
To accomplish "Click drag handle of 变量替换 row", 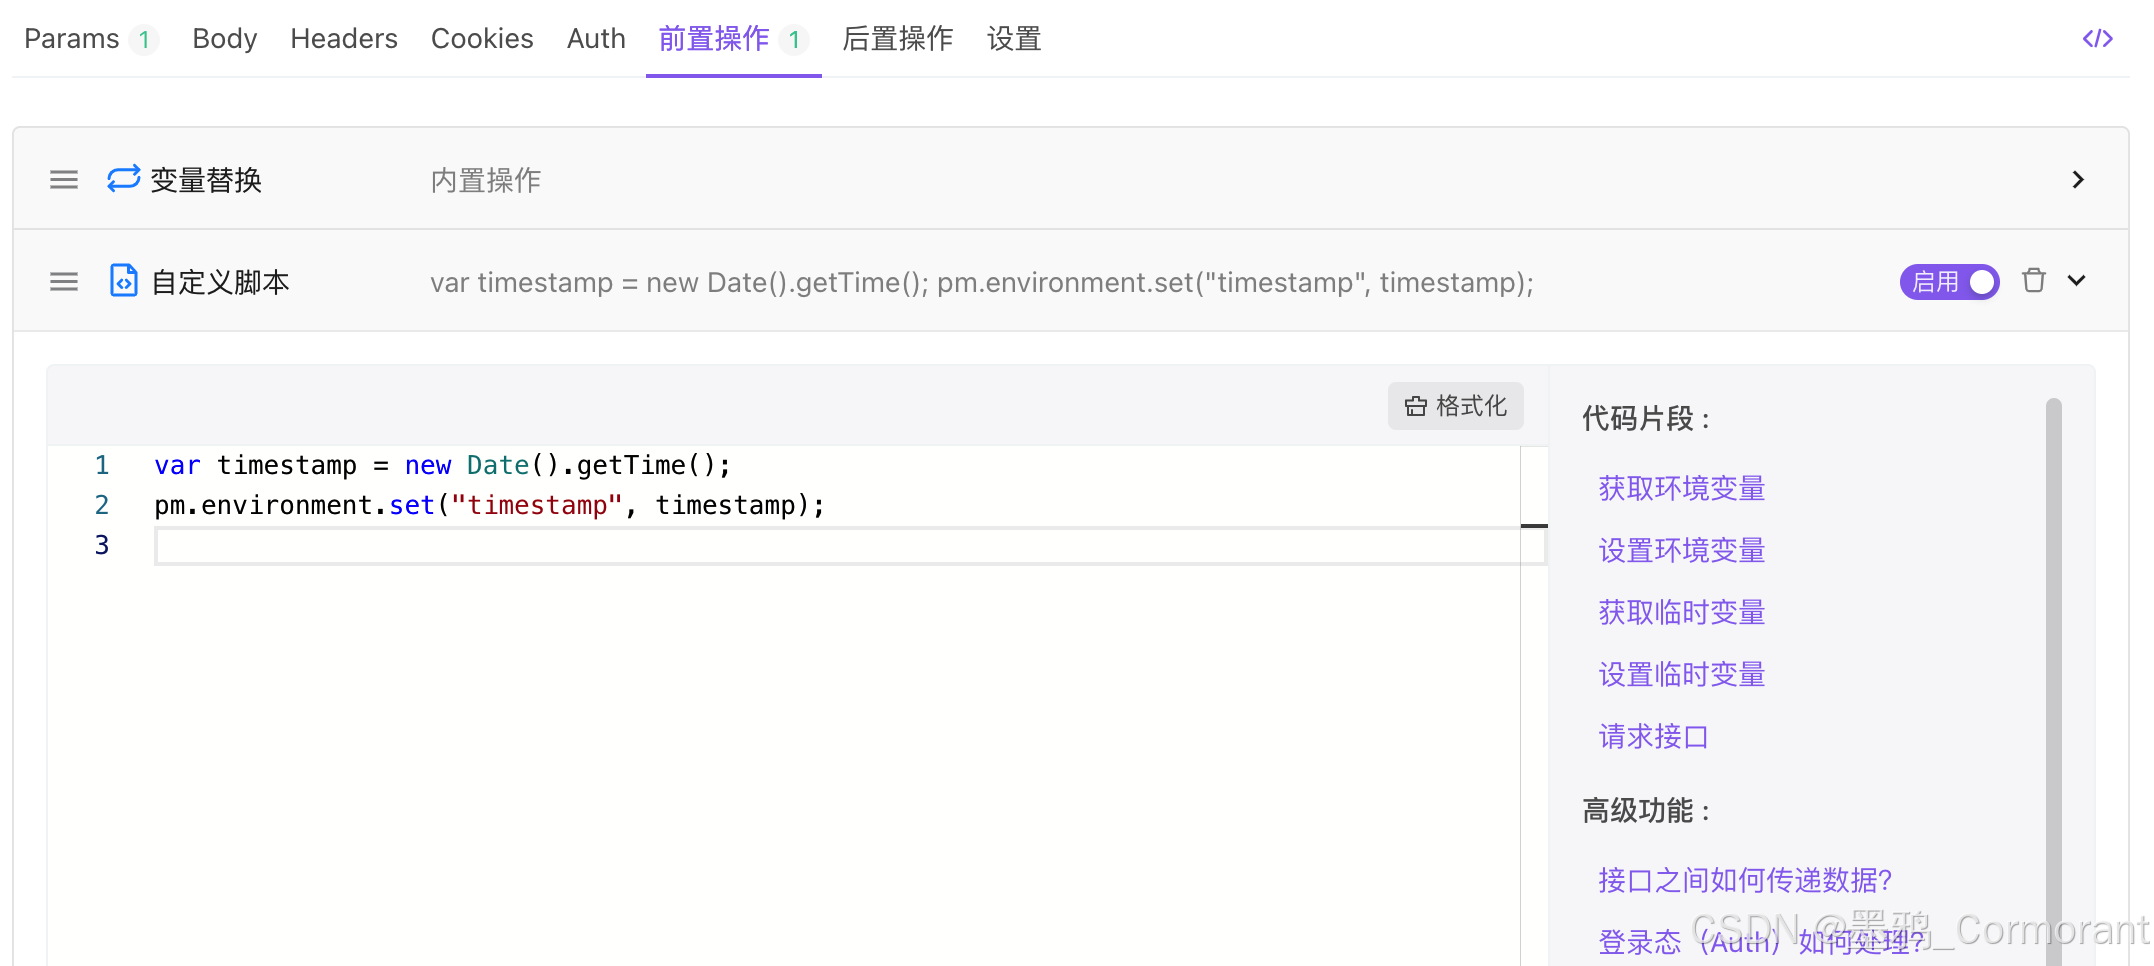I will [x=64, y=180].
